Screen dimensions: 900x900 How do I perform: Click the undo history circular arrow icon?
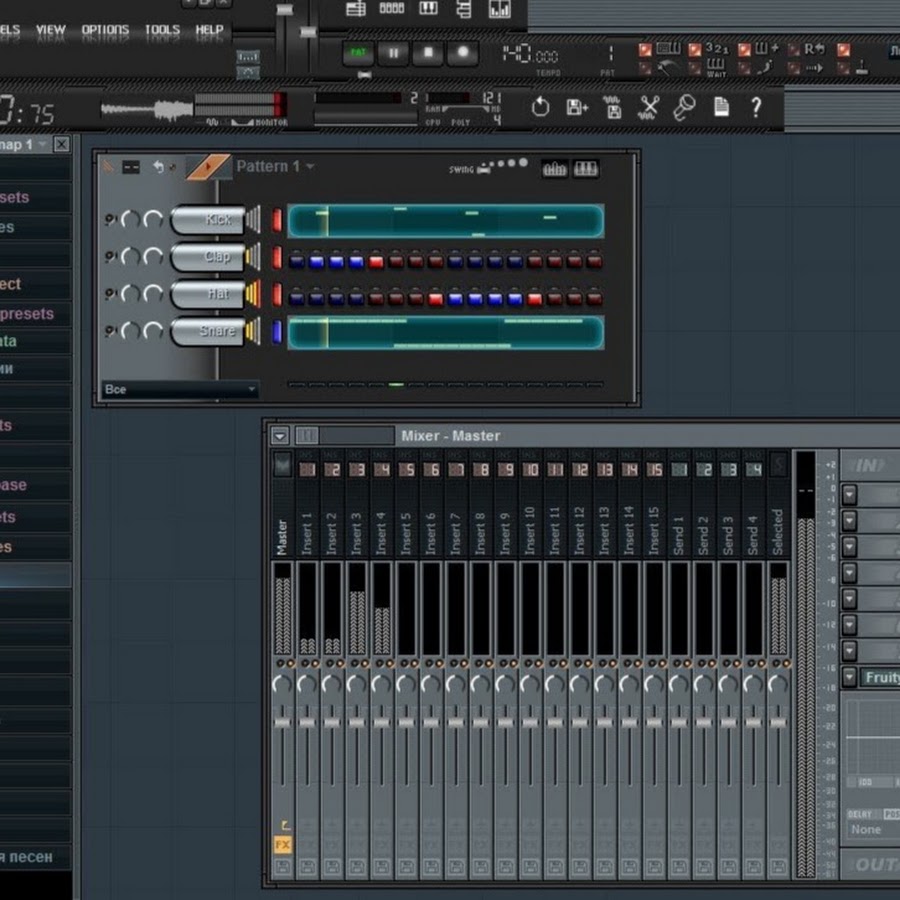point(540,107)
